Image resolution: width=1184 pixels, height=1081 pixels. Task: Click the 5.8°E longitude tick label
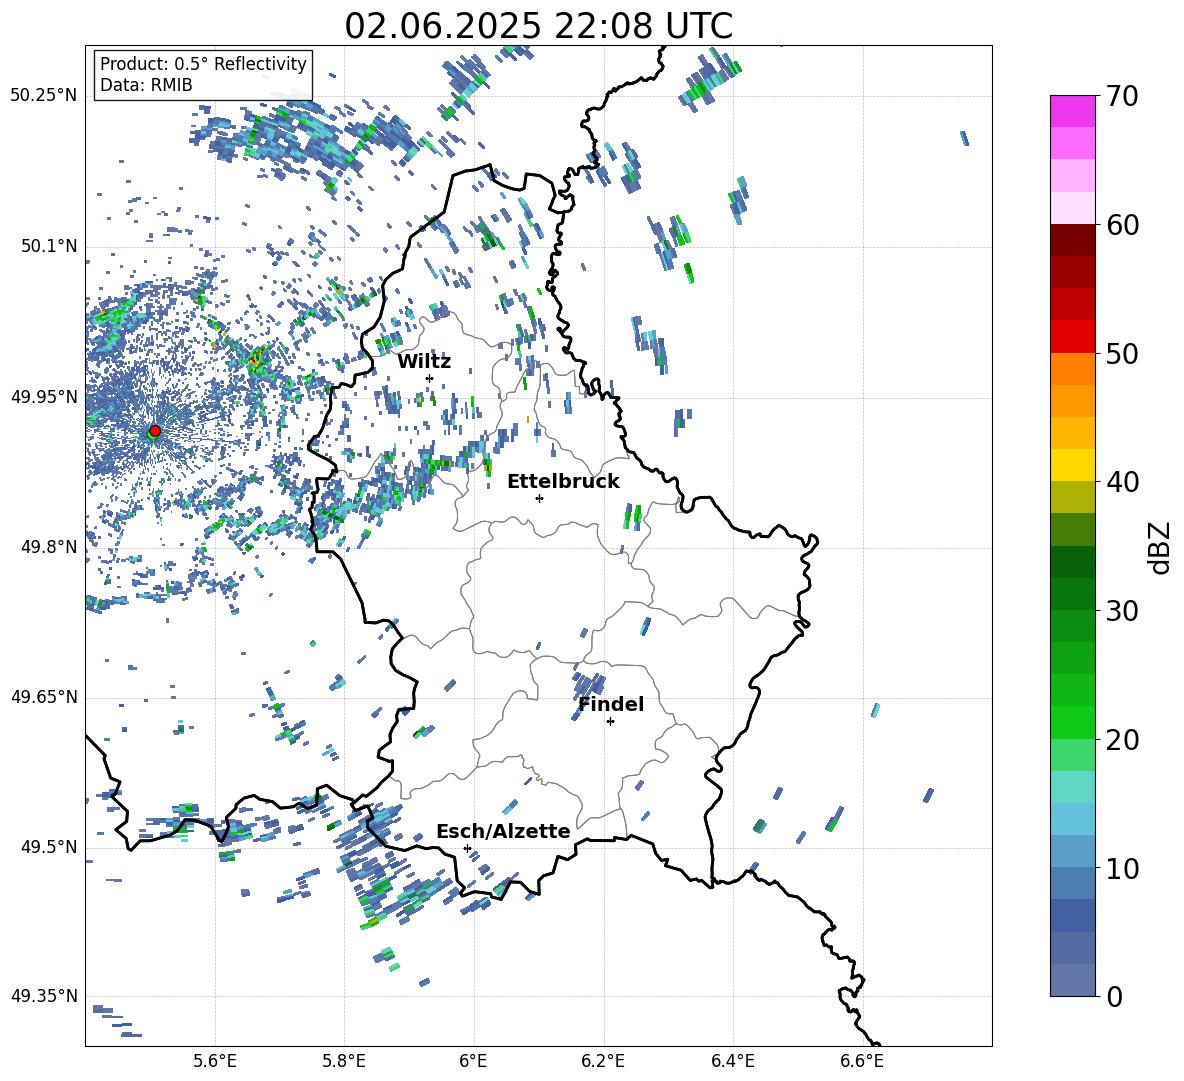tap(344, 1061)
